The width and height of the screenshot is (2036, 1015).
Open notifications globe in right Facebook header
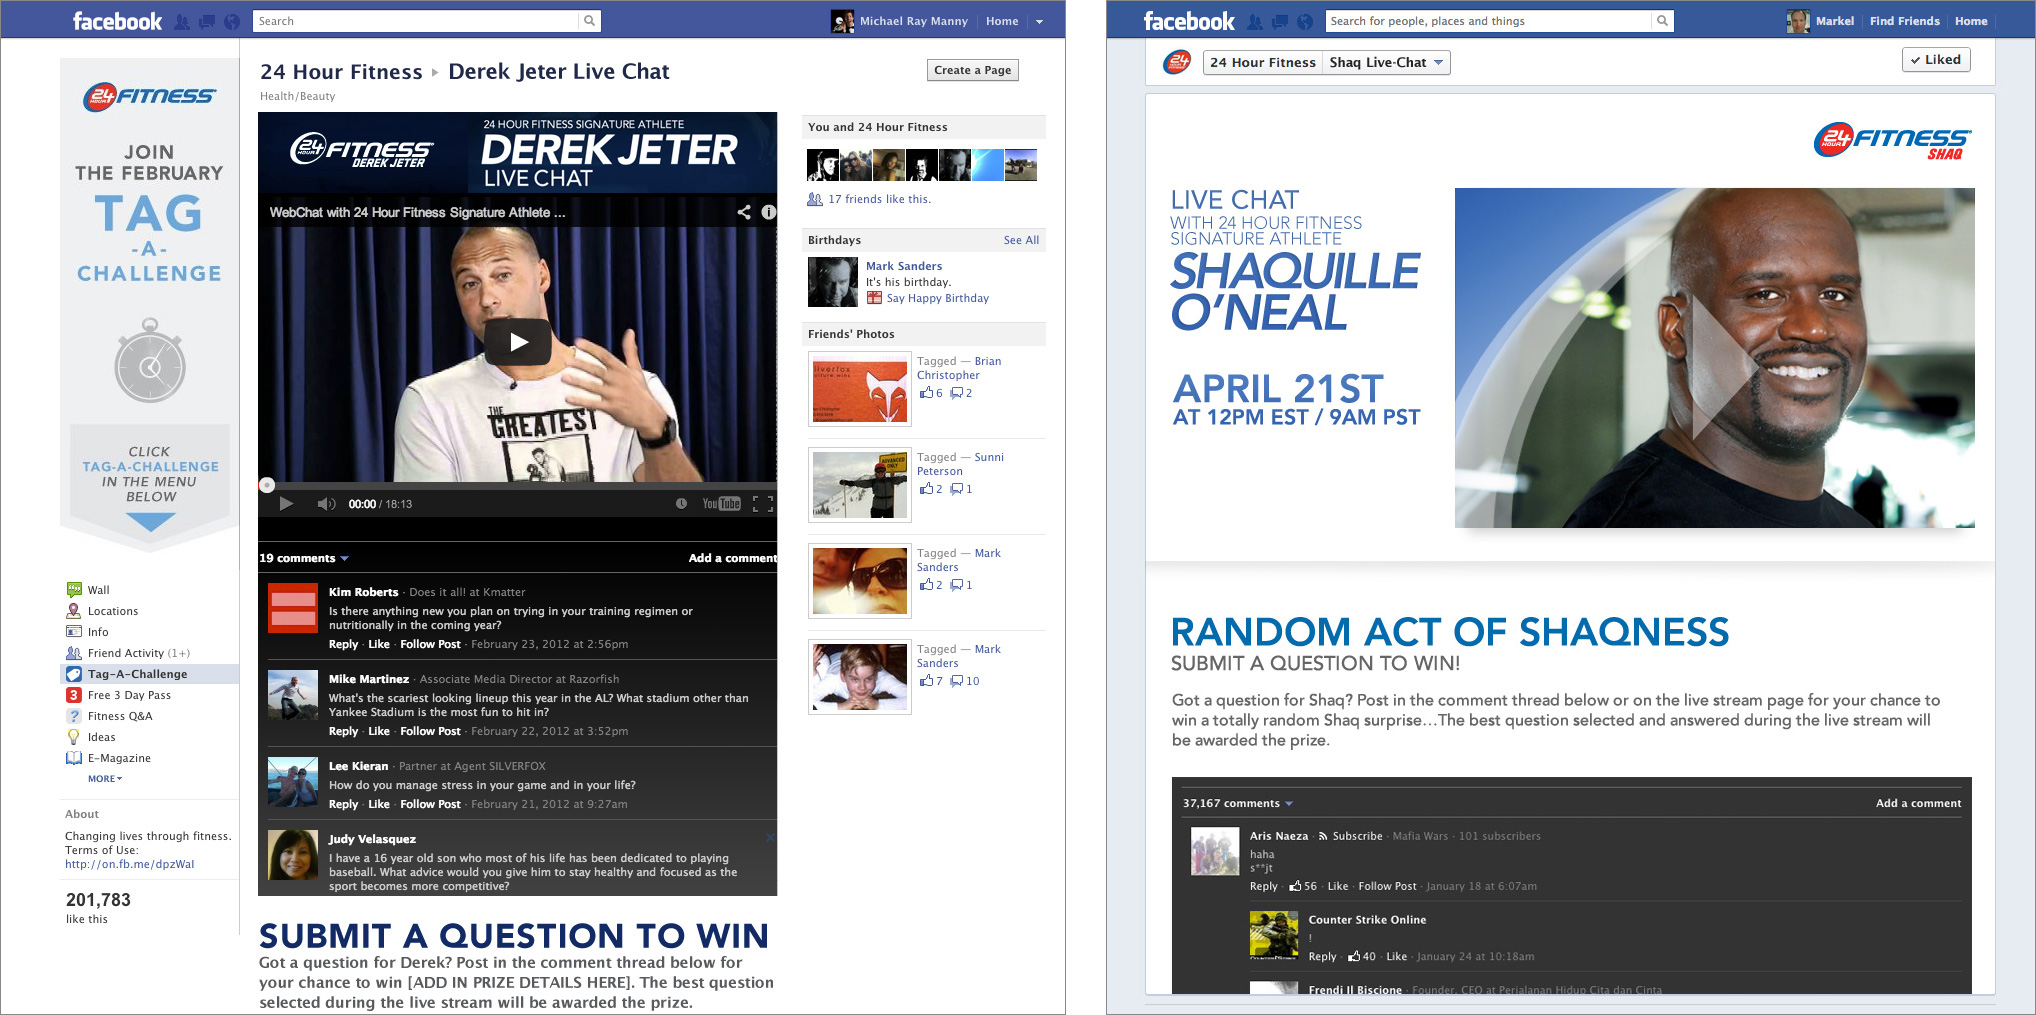tap(1305, 21)
